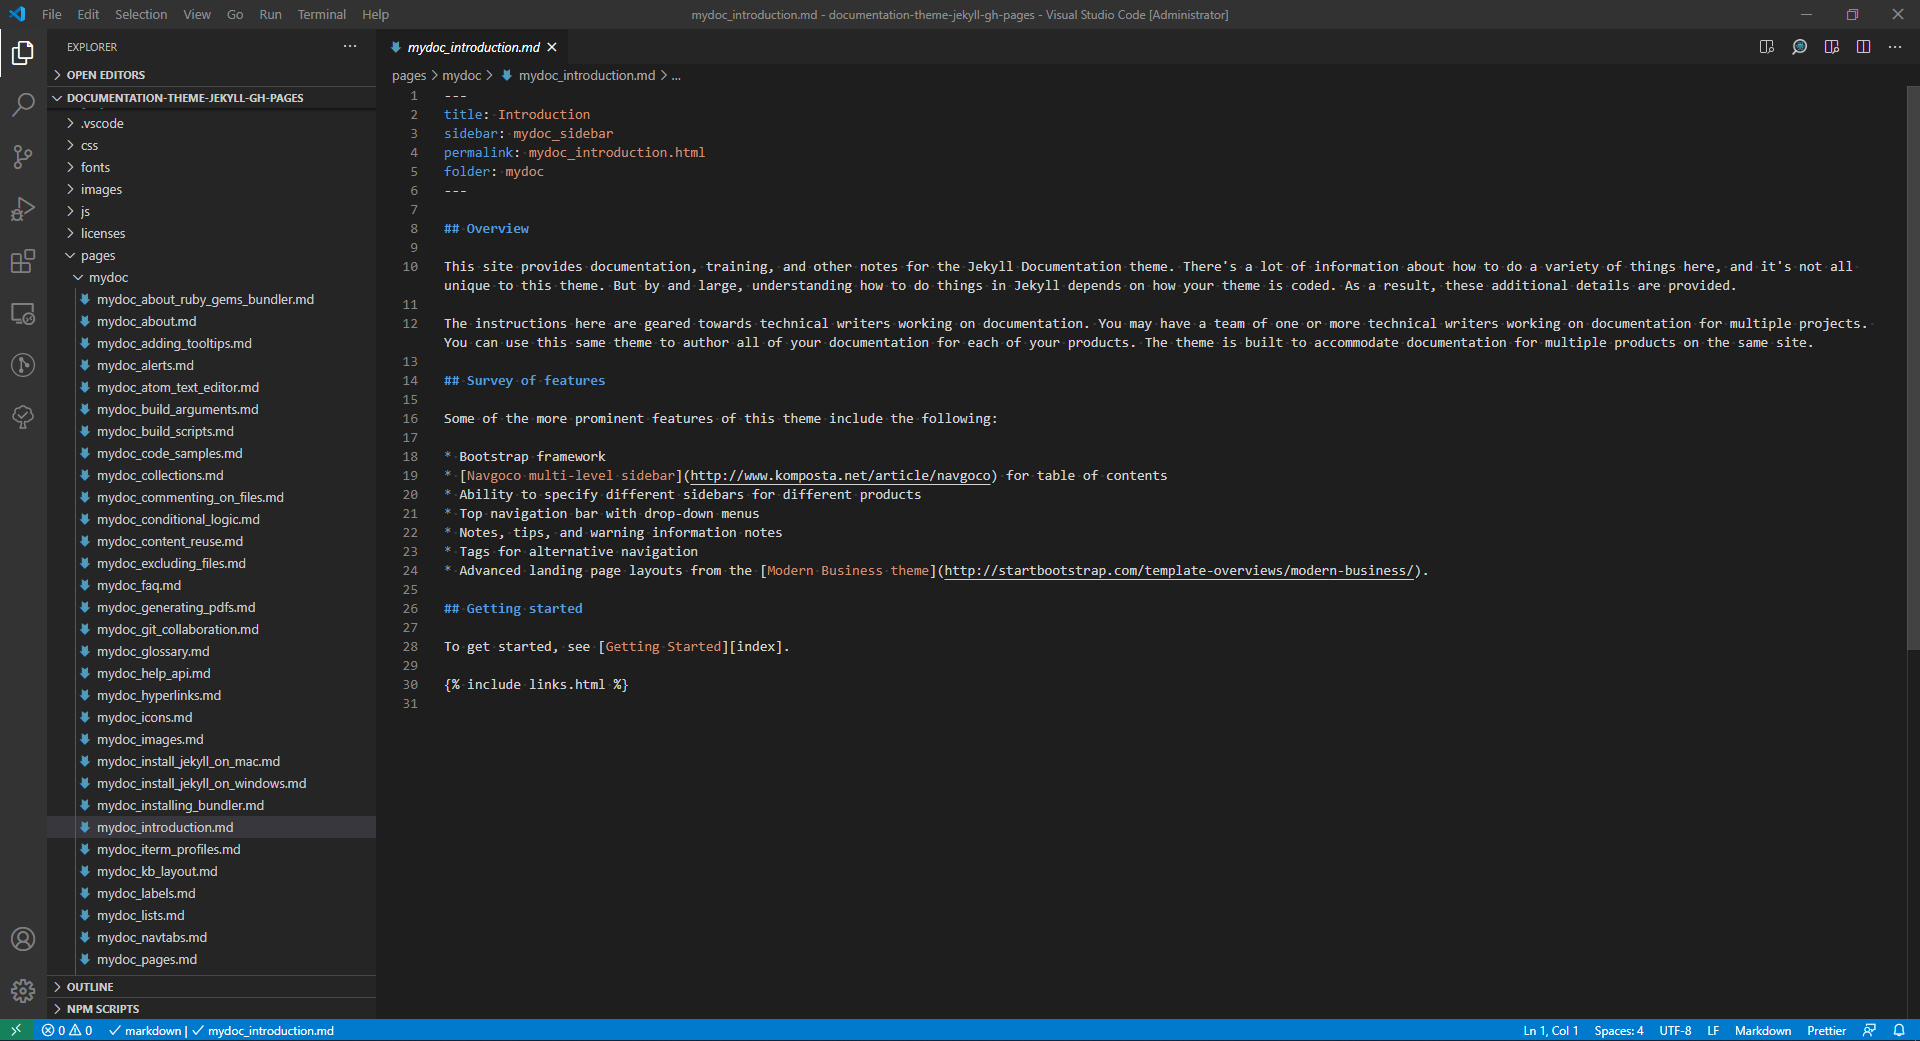Open errors and warnings count in status bar
Viewport: 1920px width, 1041px height.
tap(67, 1030)
